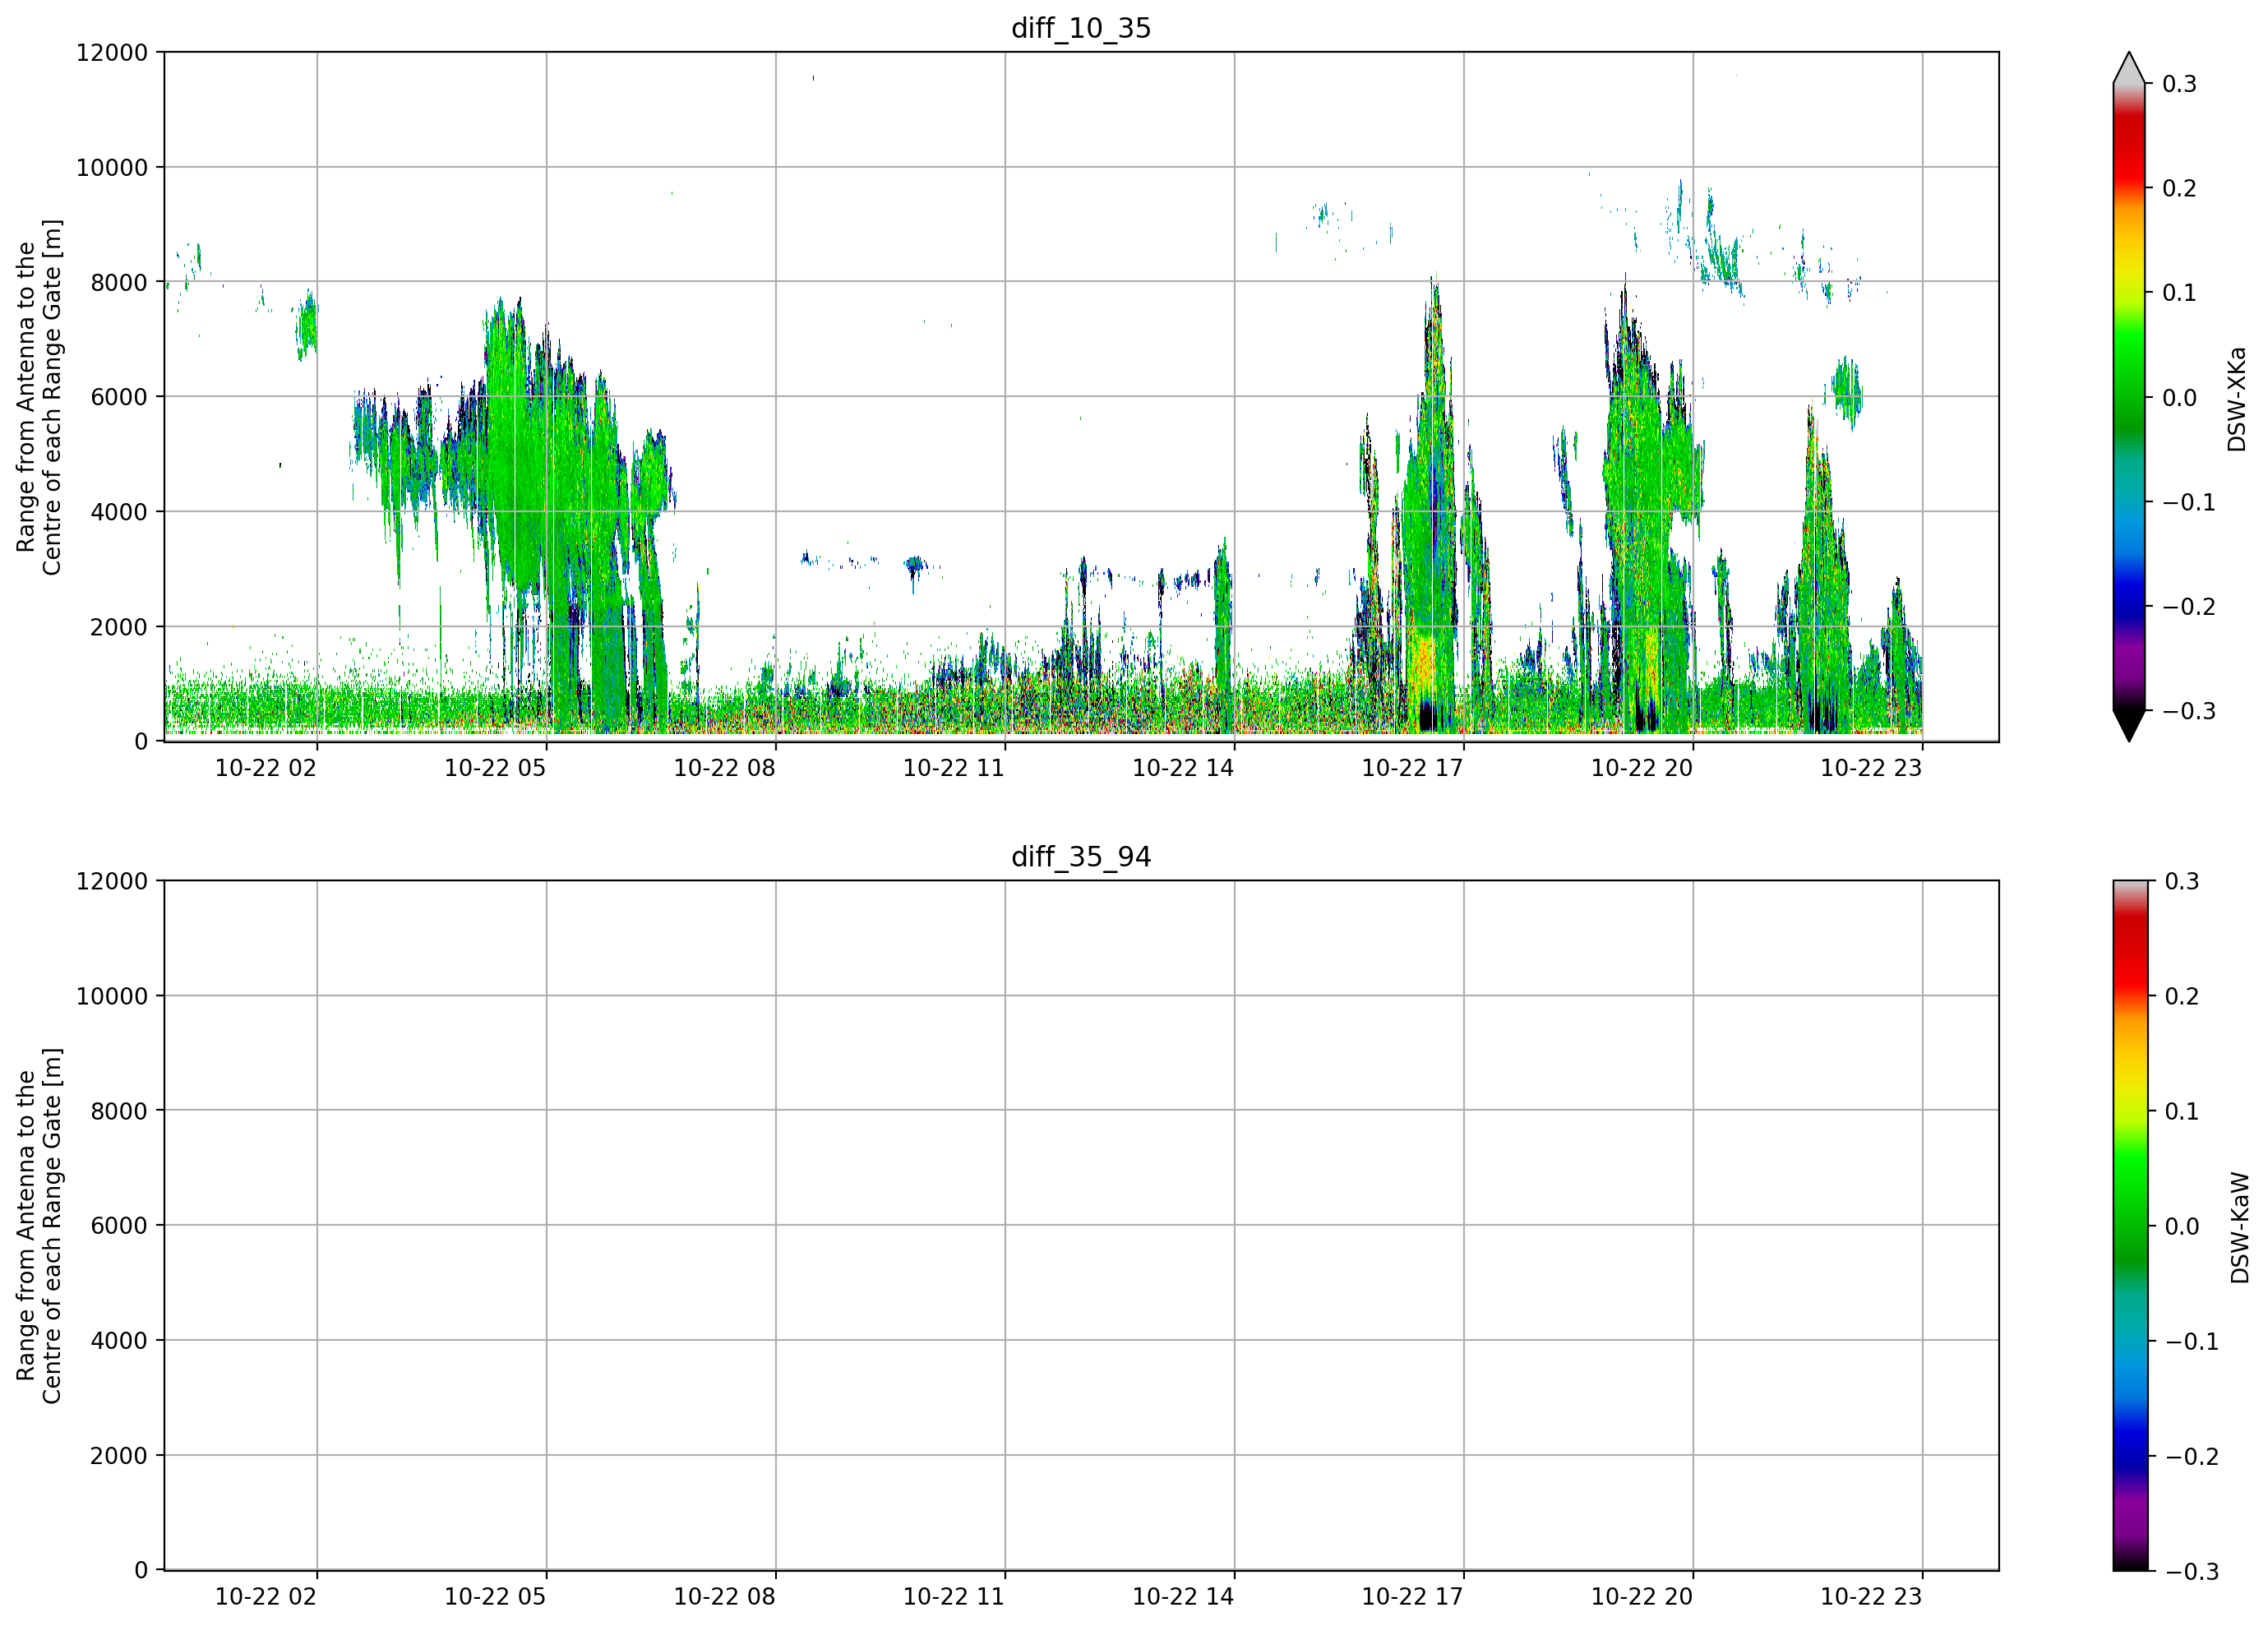Click the 10-22 11 x-tick under diff_10_35
The height and width of the screenshot is (1626, 2268).
click(954, 768)
